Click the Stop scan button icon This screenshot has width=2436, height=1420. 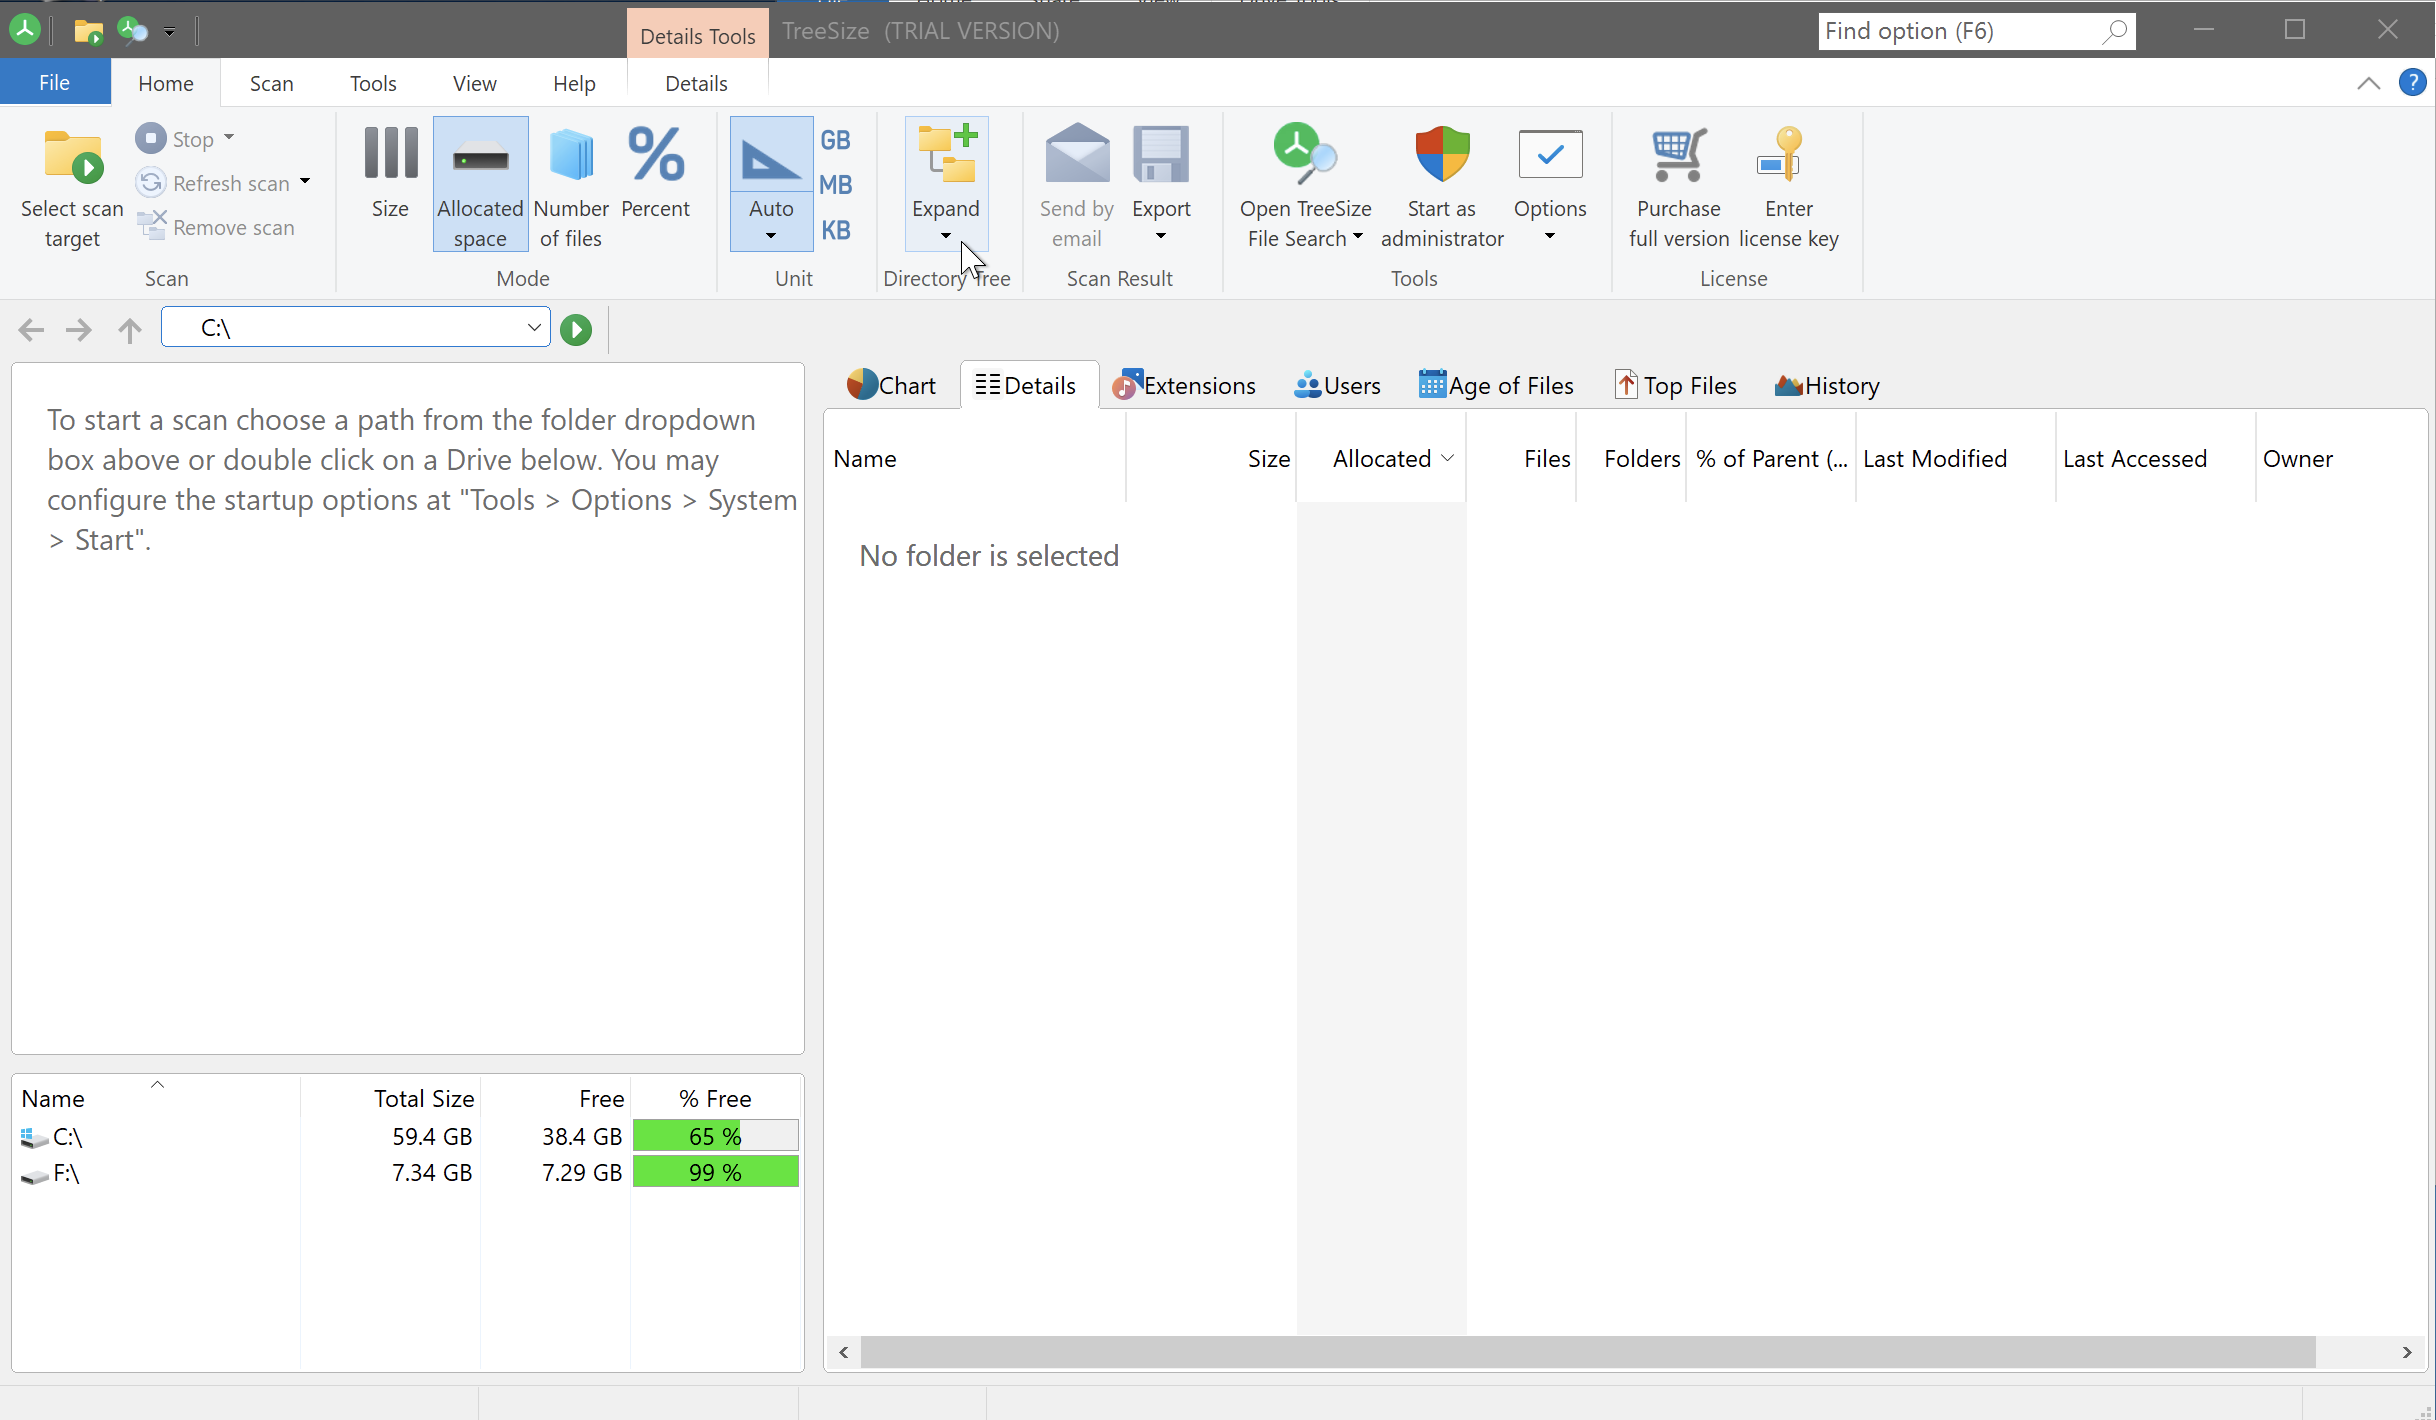tap(151, 138)
